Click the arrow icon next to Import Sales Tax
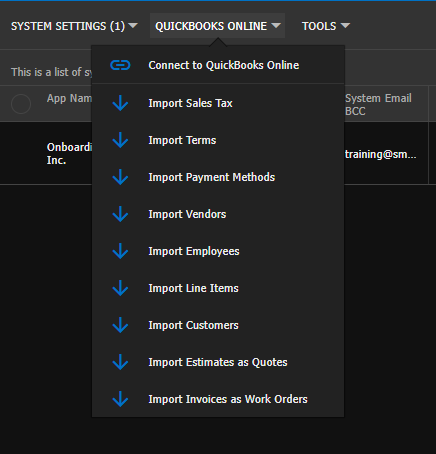This screenshot has width=436, height=454. tap(120, 103)
